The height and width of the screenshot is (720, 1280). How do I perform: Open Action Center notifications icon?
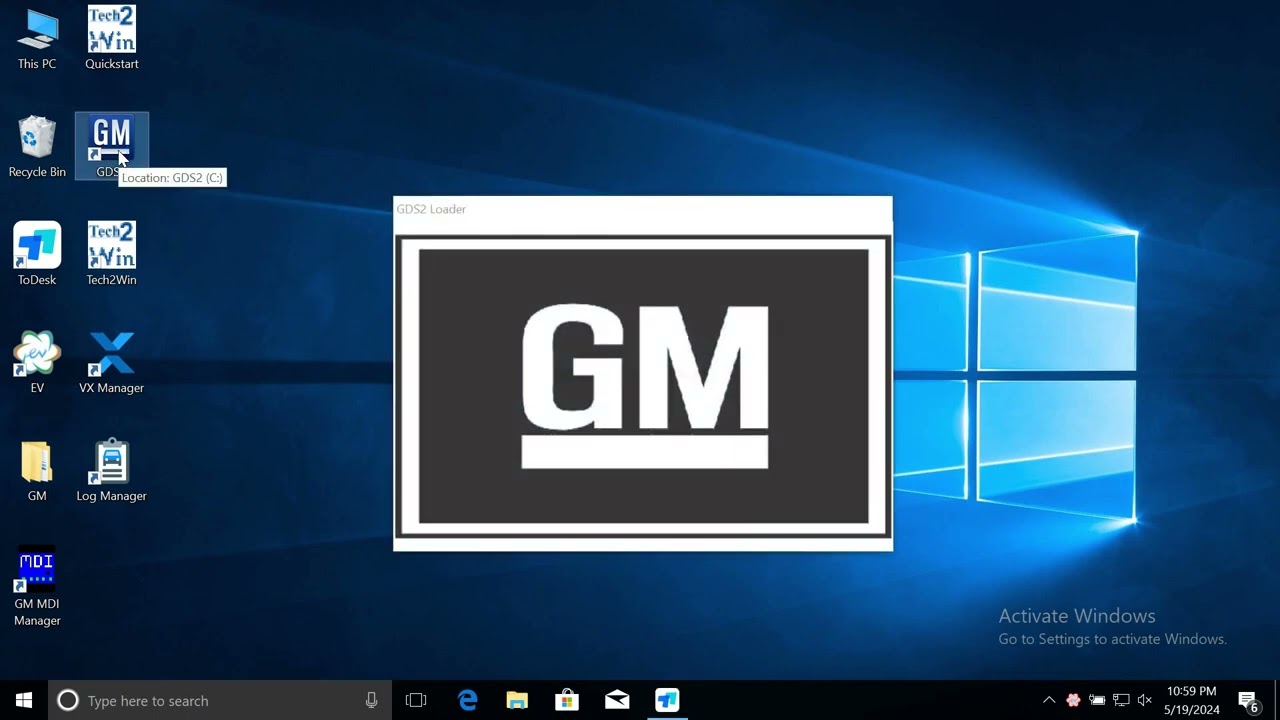tap(1249, 700)
